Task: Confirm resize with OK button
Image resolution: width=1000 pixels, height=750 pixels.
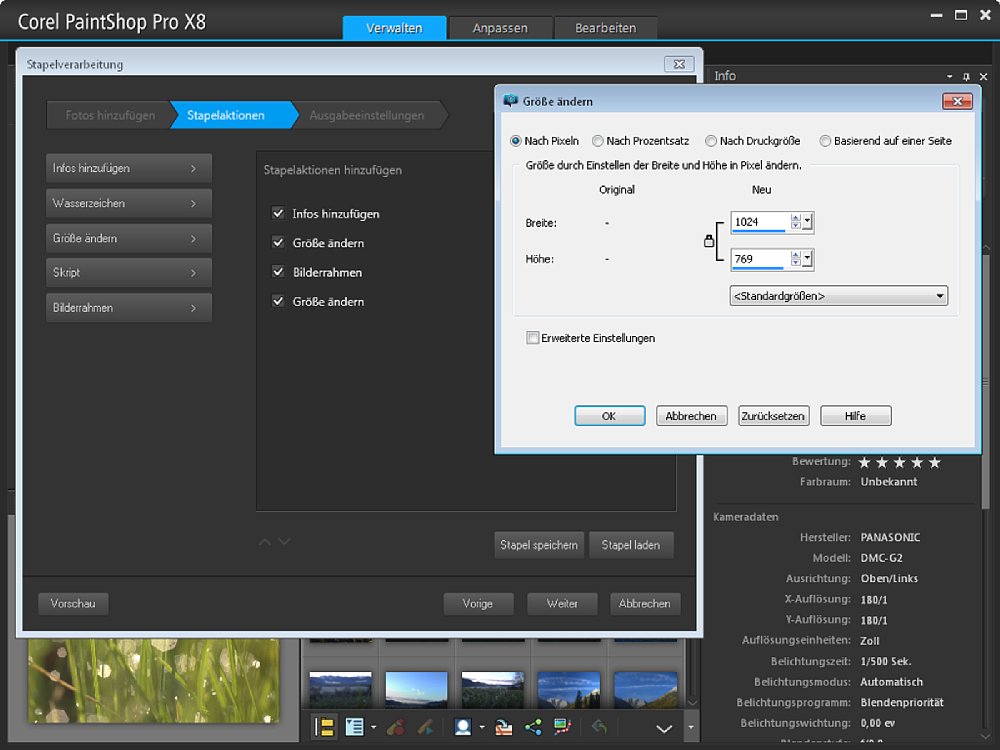Action: 610,416
